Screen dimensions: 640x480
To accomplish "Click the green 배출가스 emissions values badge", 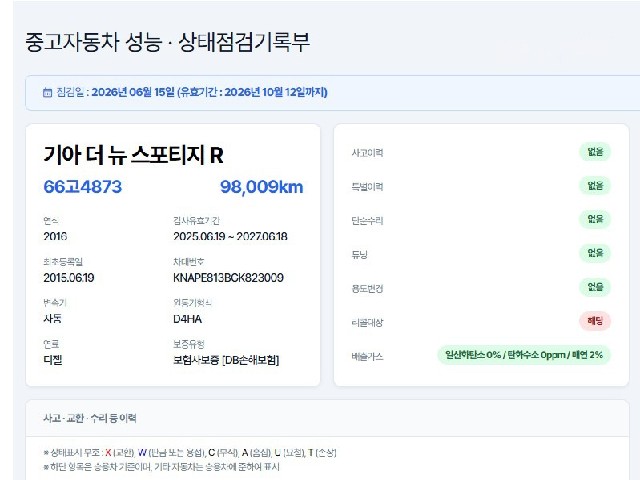I will click(524, 355).
